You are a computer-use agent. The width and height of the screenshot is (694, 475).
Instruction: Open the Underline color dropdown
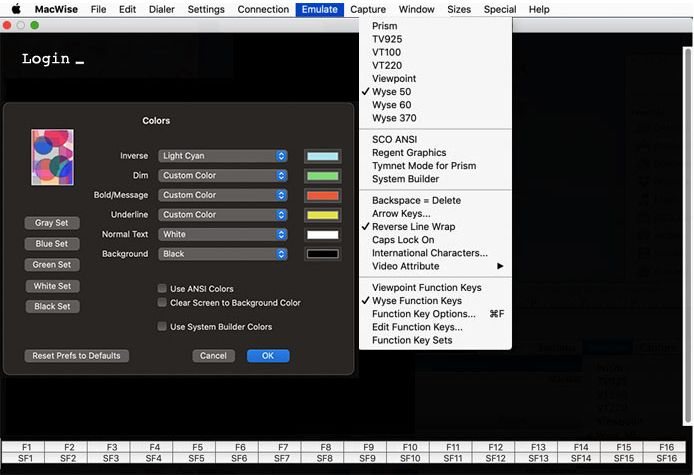223,215
